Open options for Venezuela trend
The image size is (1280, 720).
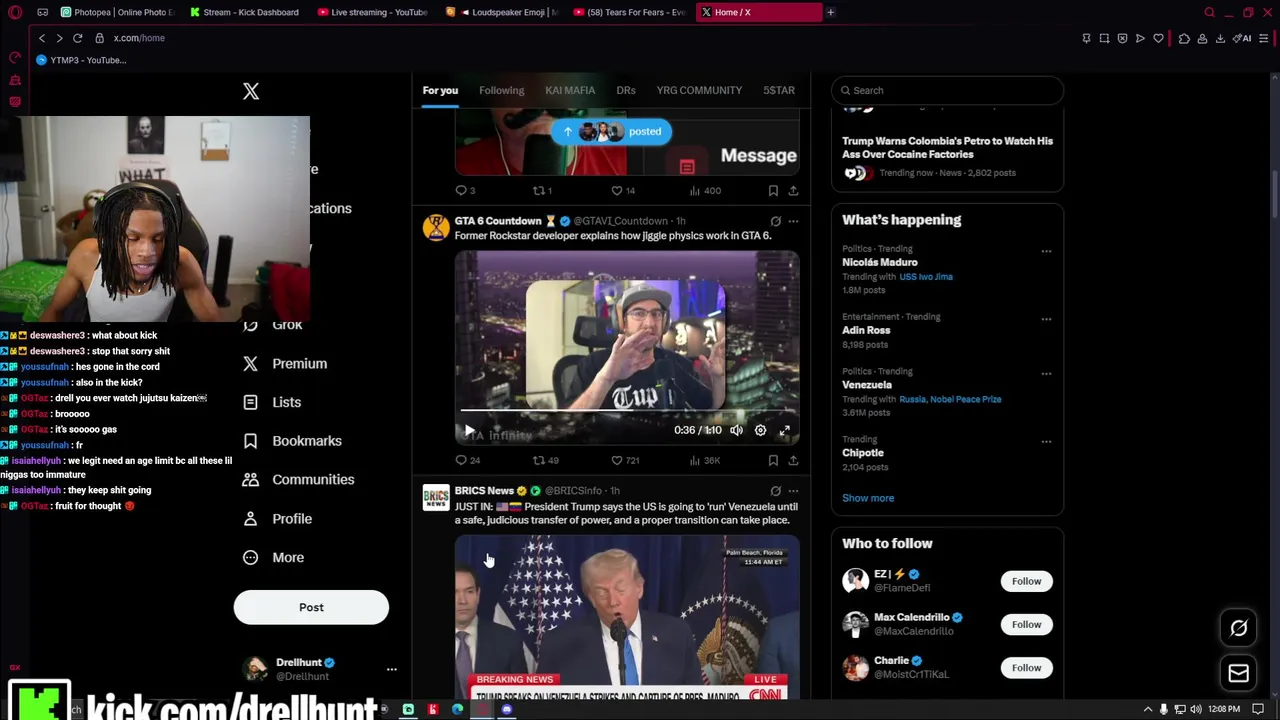1046,374
